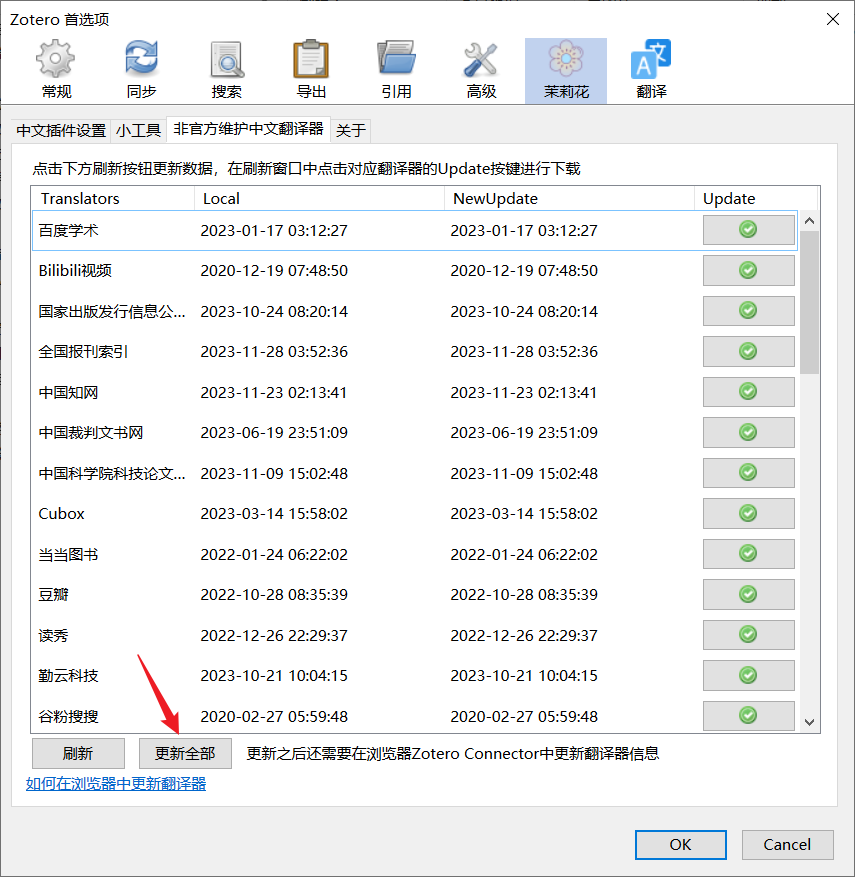The height and width of the screenshot is (877, 855).
Task: Open the 搜索 search preferences pane
Action: click(x=226, y=70)
